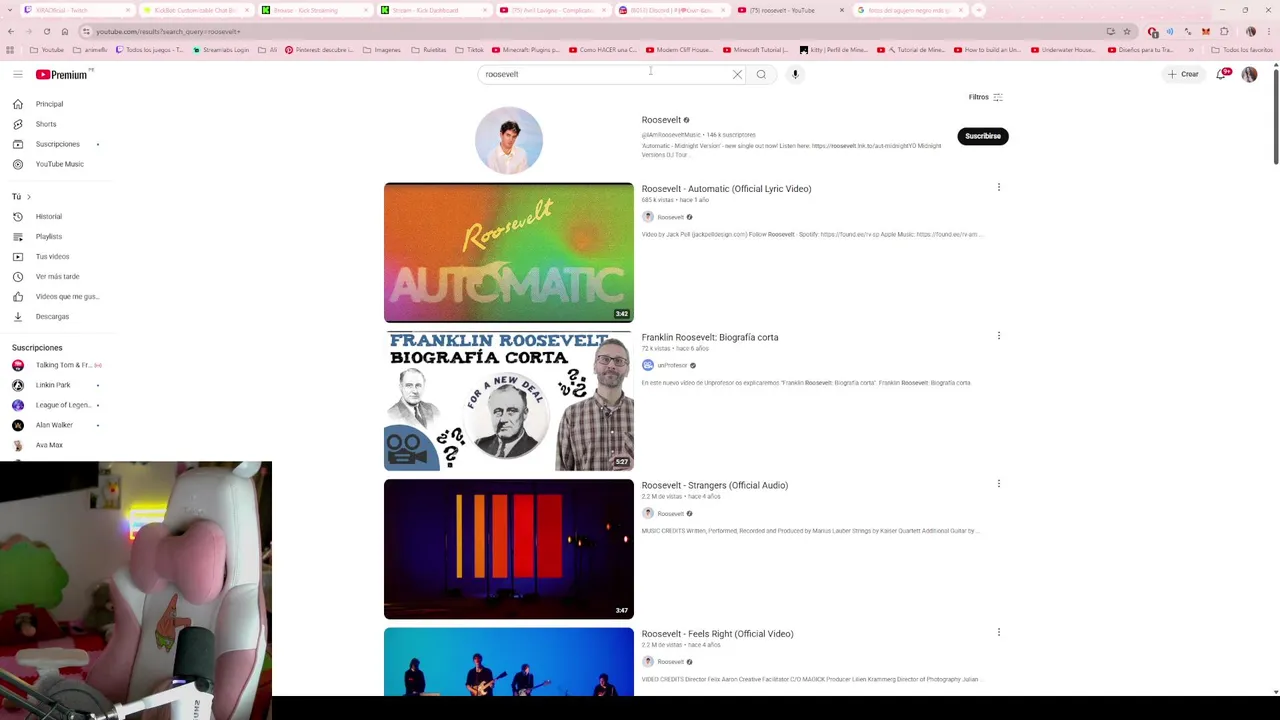Click the Roosevelt channel avatar
The image size is (1280, 720).
508,141
